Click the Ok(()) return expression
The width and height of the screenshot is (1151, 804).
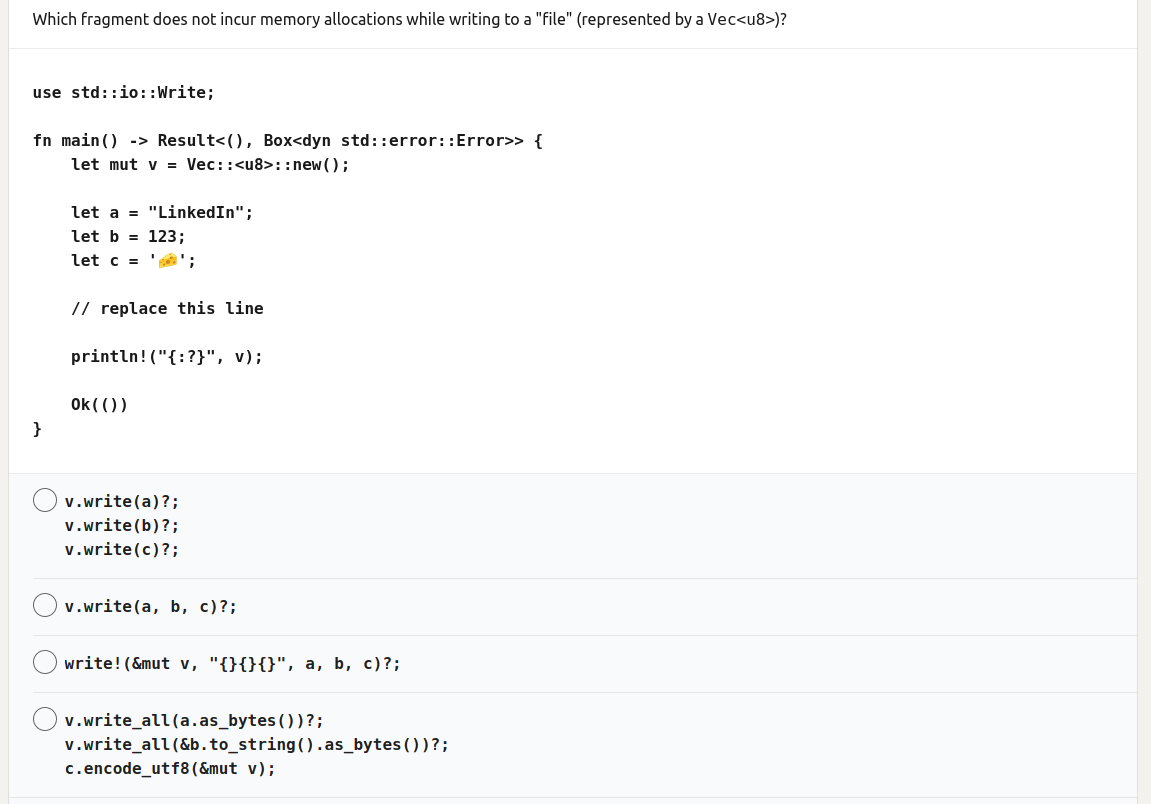[x=99, y=404]
